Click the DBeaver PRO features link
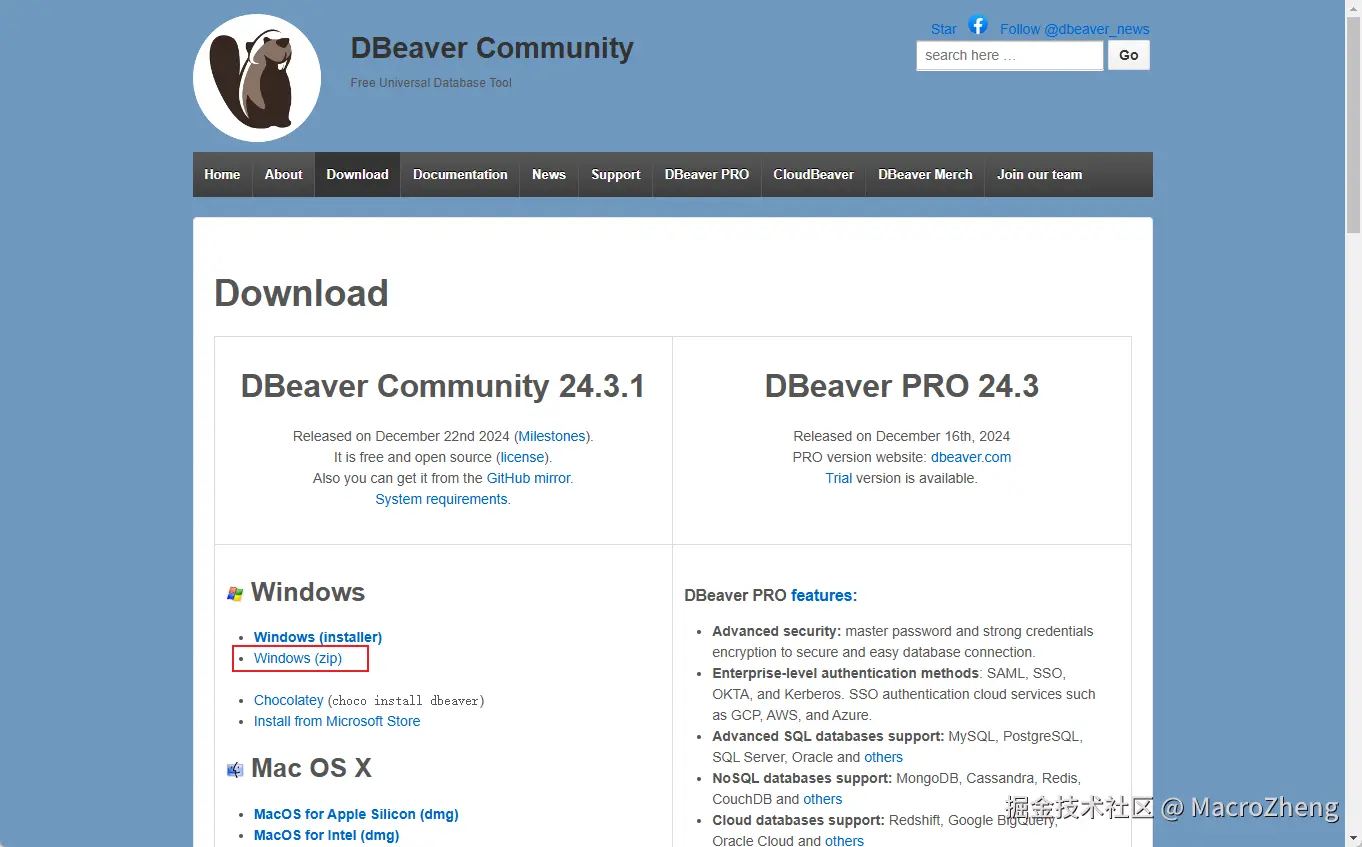Screen dimensions: 1362x847 824,595
